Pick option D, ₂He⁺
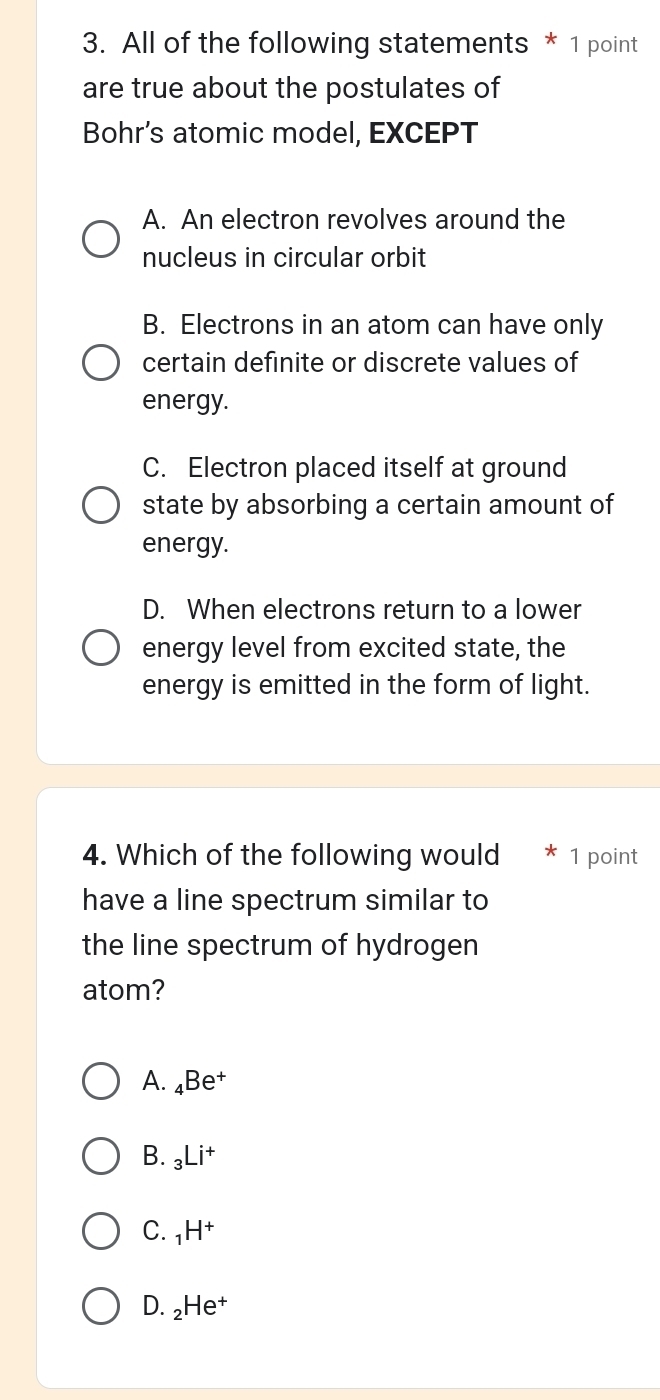 point(100,1305)
